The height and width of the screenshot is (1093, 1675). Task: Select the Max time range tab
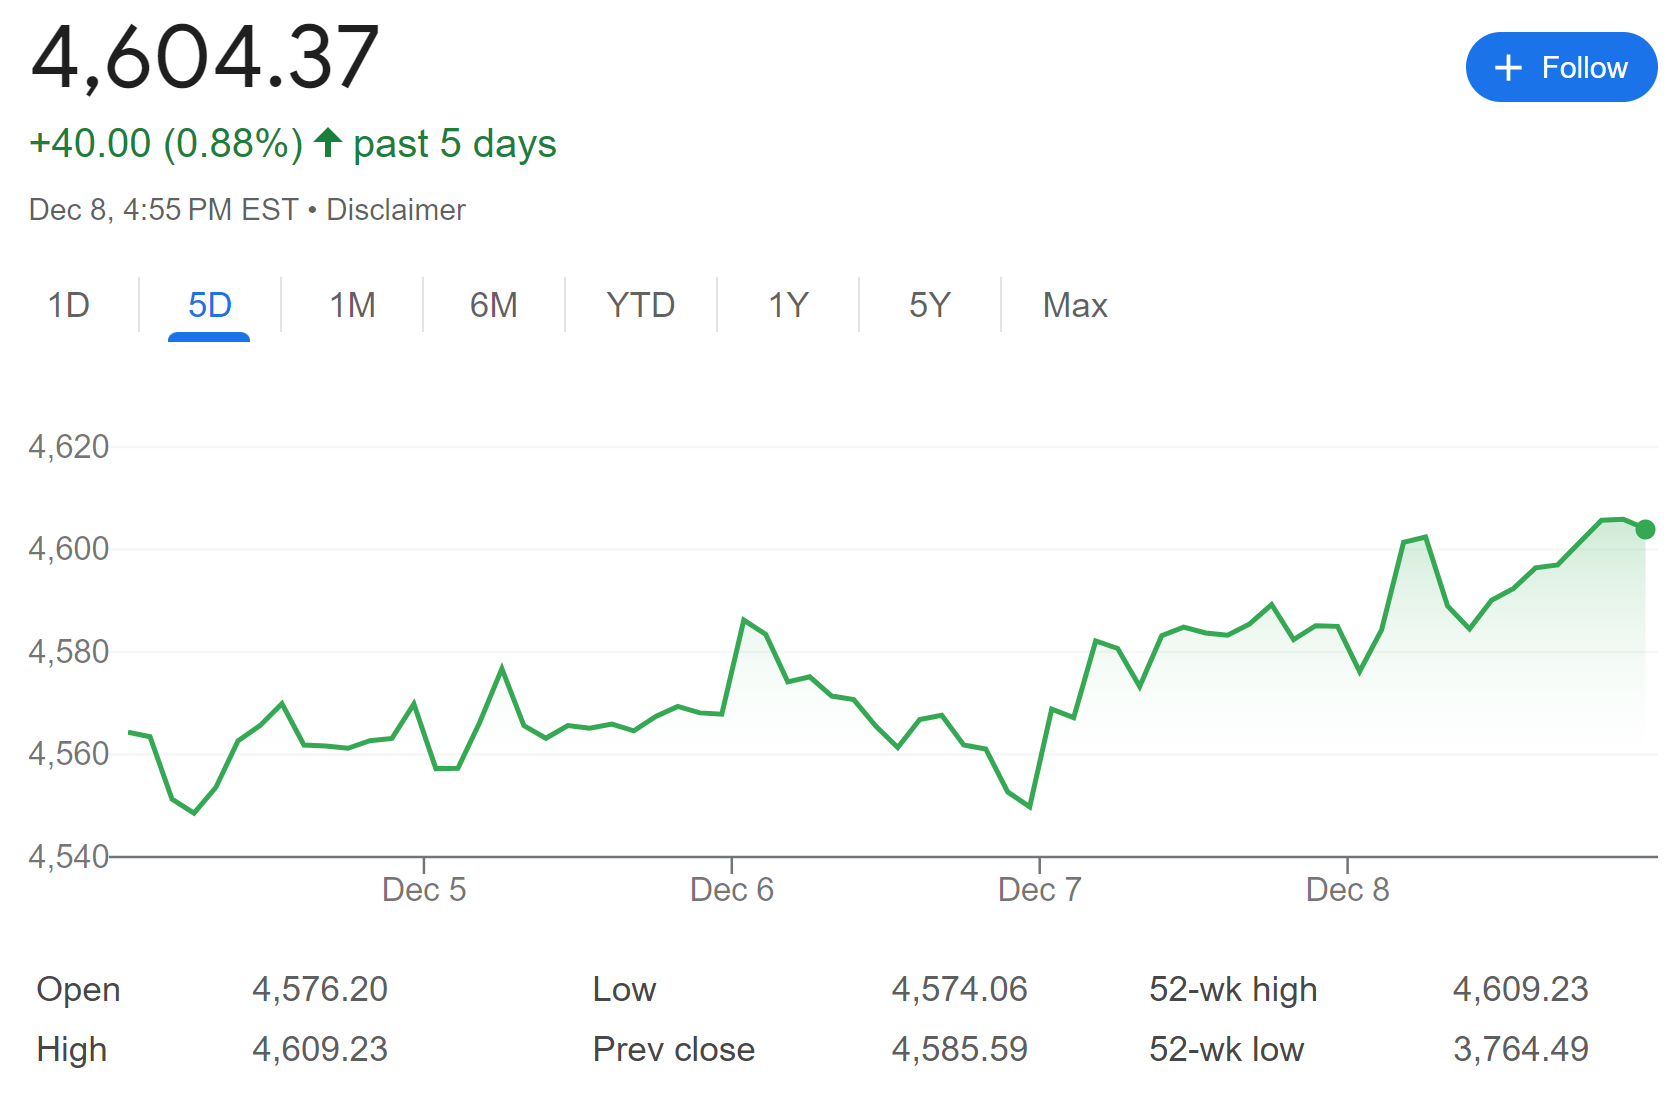tap(1075, 305)
